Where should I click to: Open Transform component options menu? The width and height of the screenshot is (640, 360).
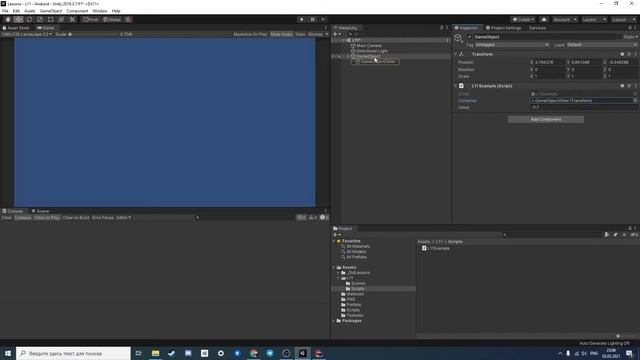click(635, 54)
